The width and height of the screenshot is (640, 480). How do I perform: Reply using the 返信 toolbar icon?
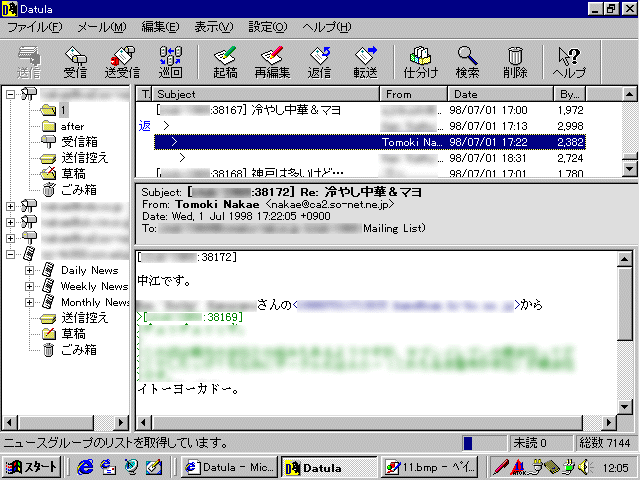pos(319,62)
